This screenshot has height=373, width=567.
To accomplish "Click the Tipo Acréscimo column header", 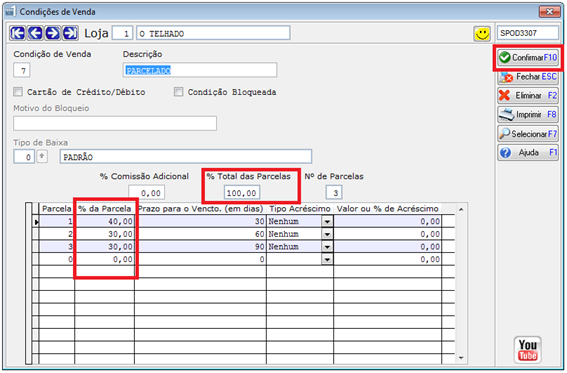I will pyautogui.click(x=300, y=209).
